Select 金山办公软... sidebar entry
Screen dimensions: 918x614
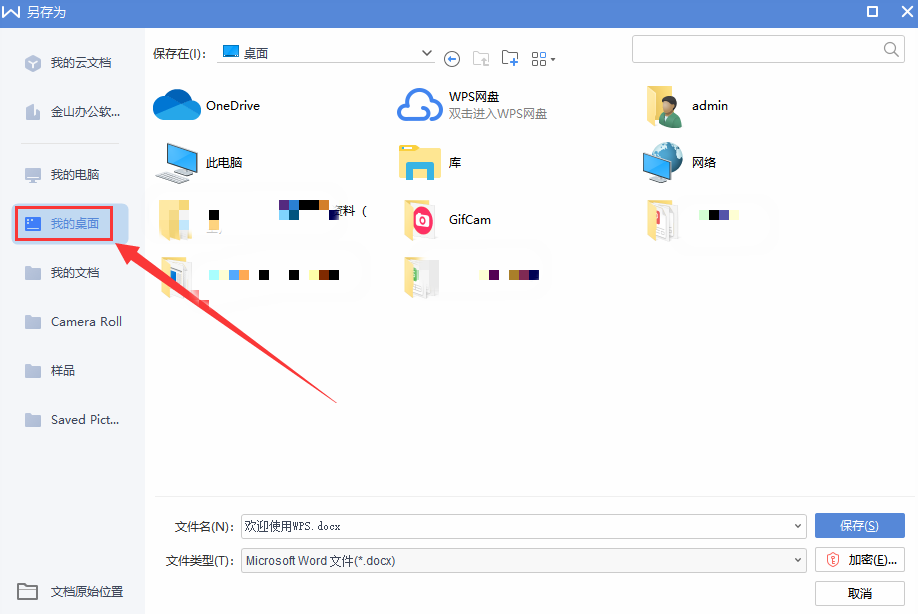coord(73,112)
